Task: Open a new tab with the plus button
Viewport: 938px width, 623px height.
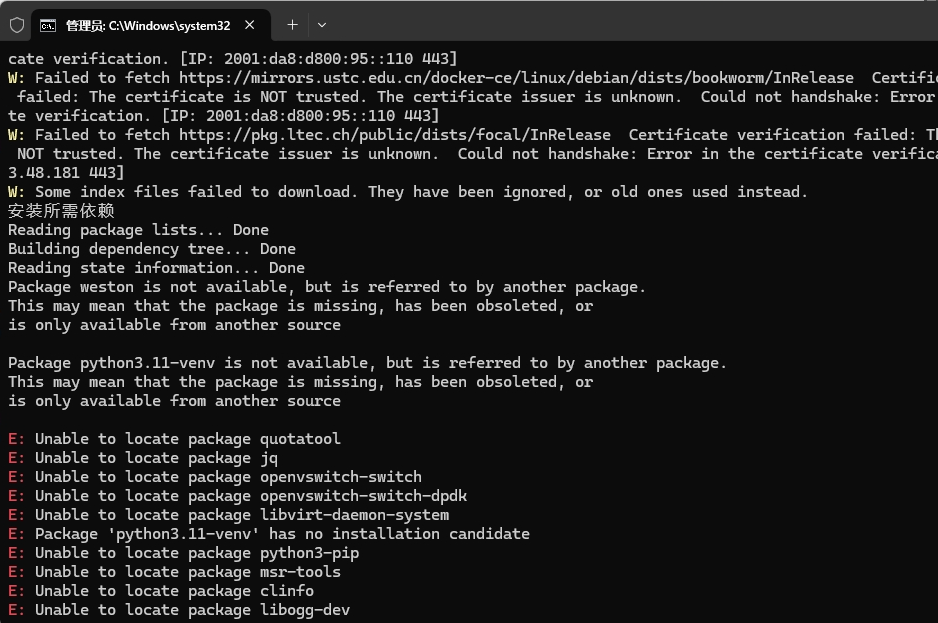Action: click(x=292, y=25)
